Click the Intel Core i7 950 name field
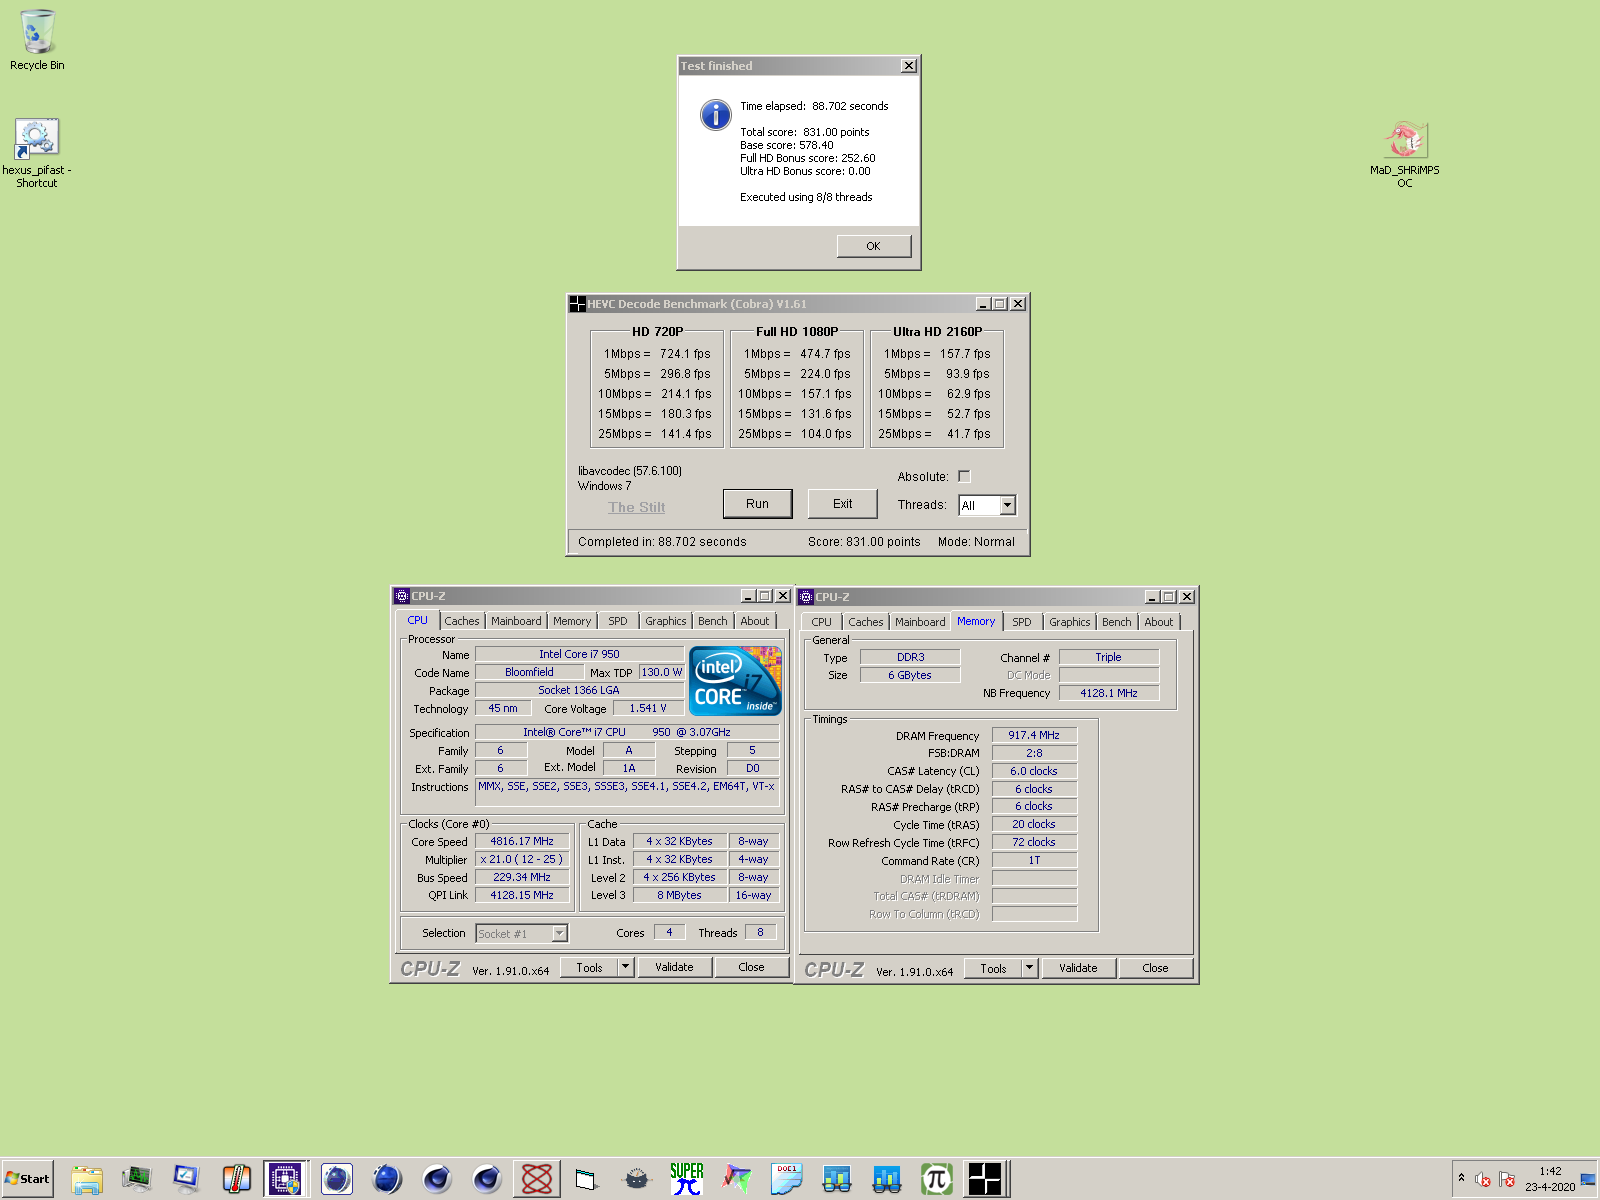The width and height of the screenshot is (1600, 1200). (x=580, y=654)
